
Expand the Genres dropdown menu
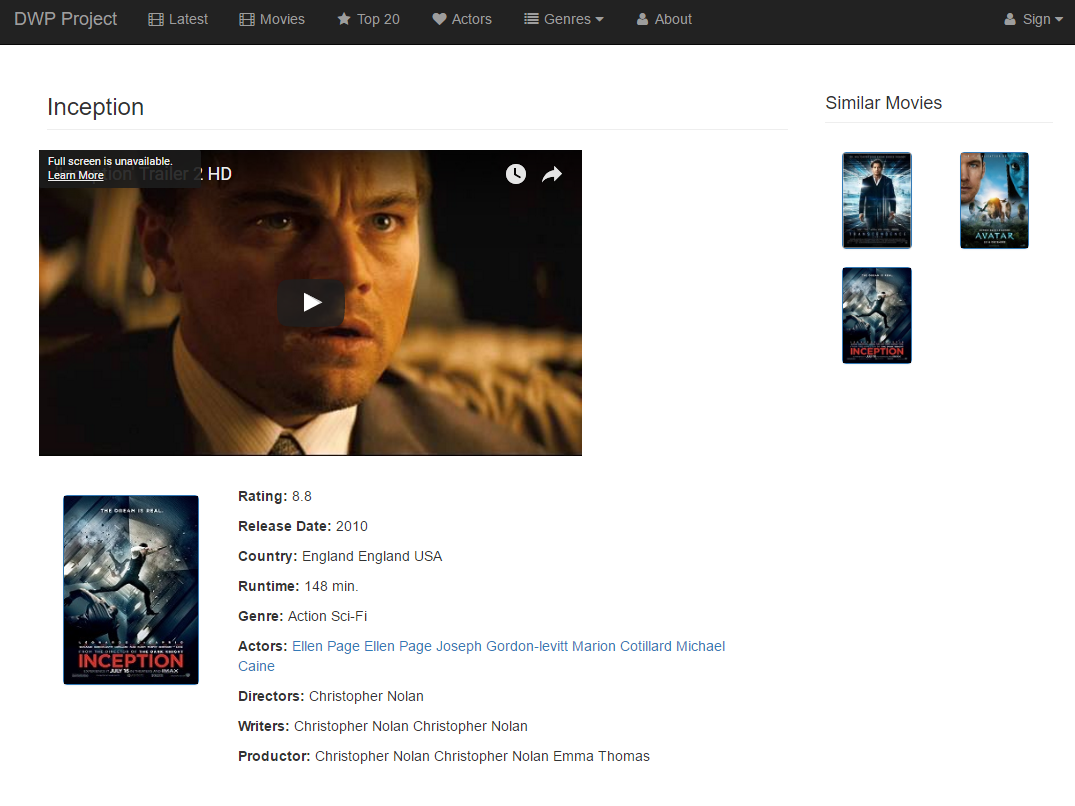pos(564,19)
